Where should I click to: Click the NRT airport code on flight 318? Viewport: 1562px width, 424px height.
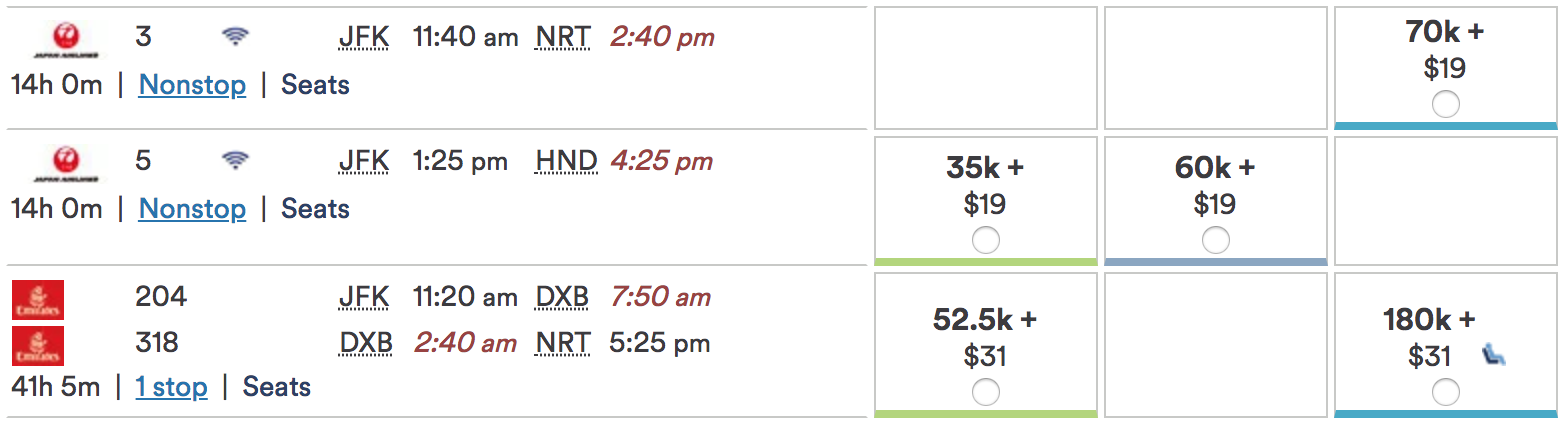(x=563, y=343)
